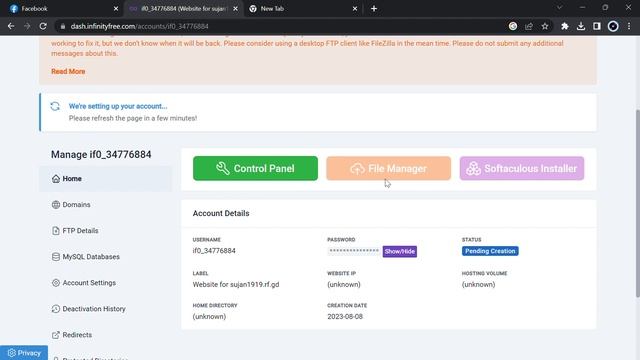Switch to the Facebook tab
The image size is (640, 360).
(63, 9)
